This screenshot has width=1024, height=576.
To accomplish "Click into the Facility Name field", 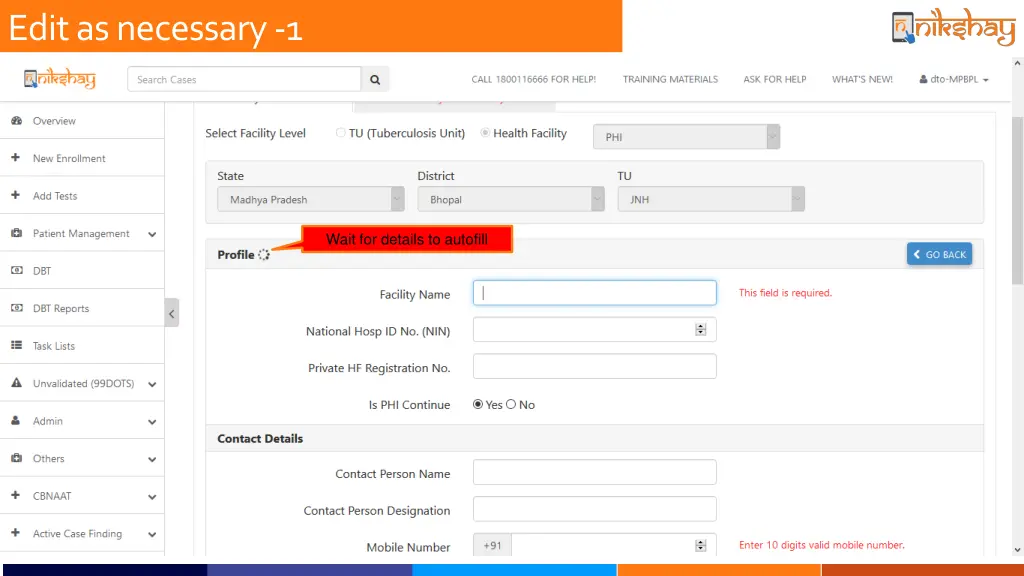I will [594, 293].
